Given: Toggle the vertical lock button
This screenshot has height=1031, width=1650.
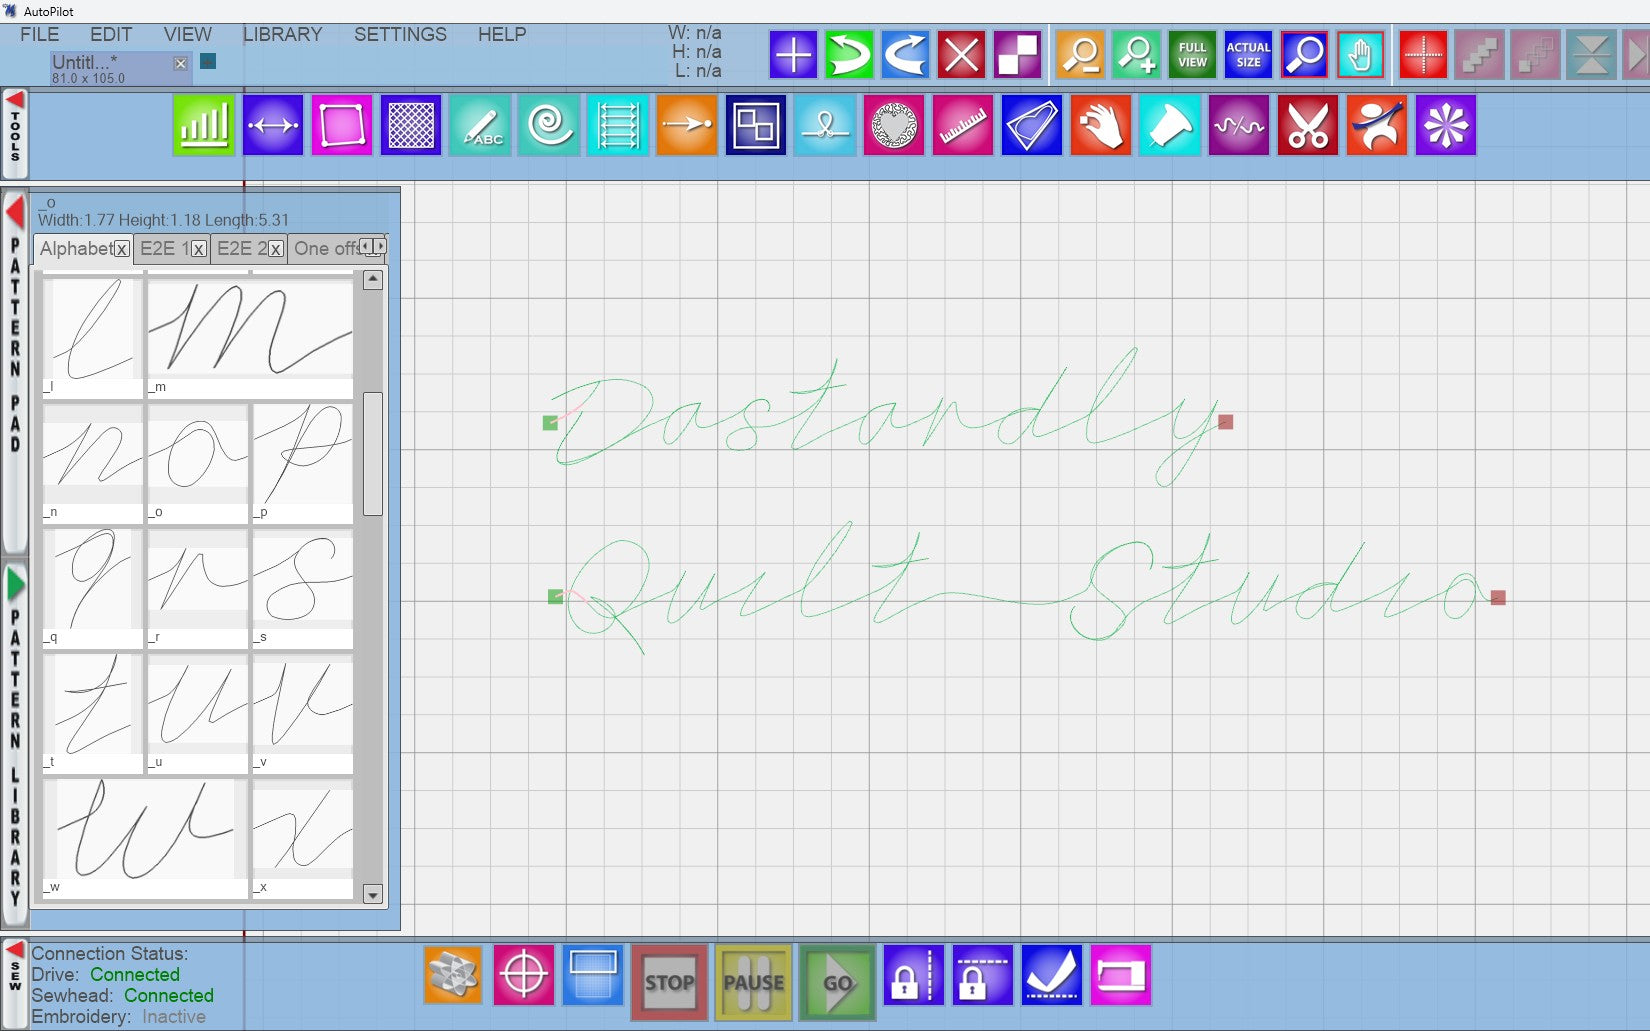Looking at the screenshot, I should pyautogui.click(x=913, y=975).
